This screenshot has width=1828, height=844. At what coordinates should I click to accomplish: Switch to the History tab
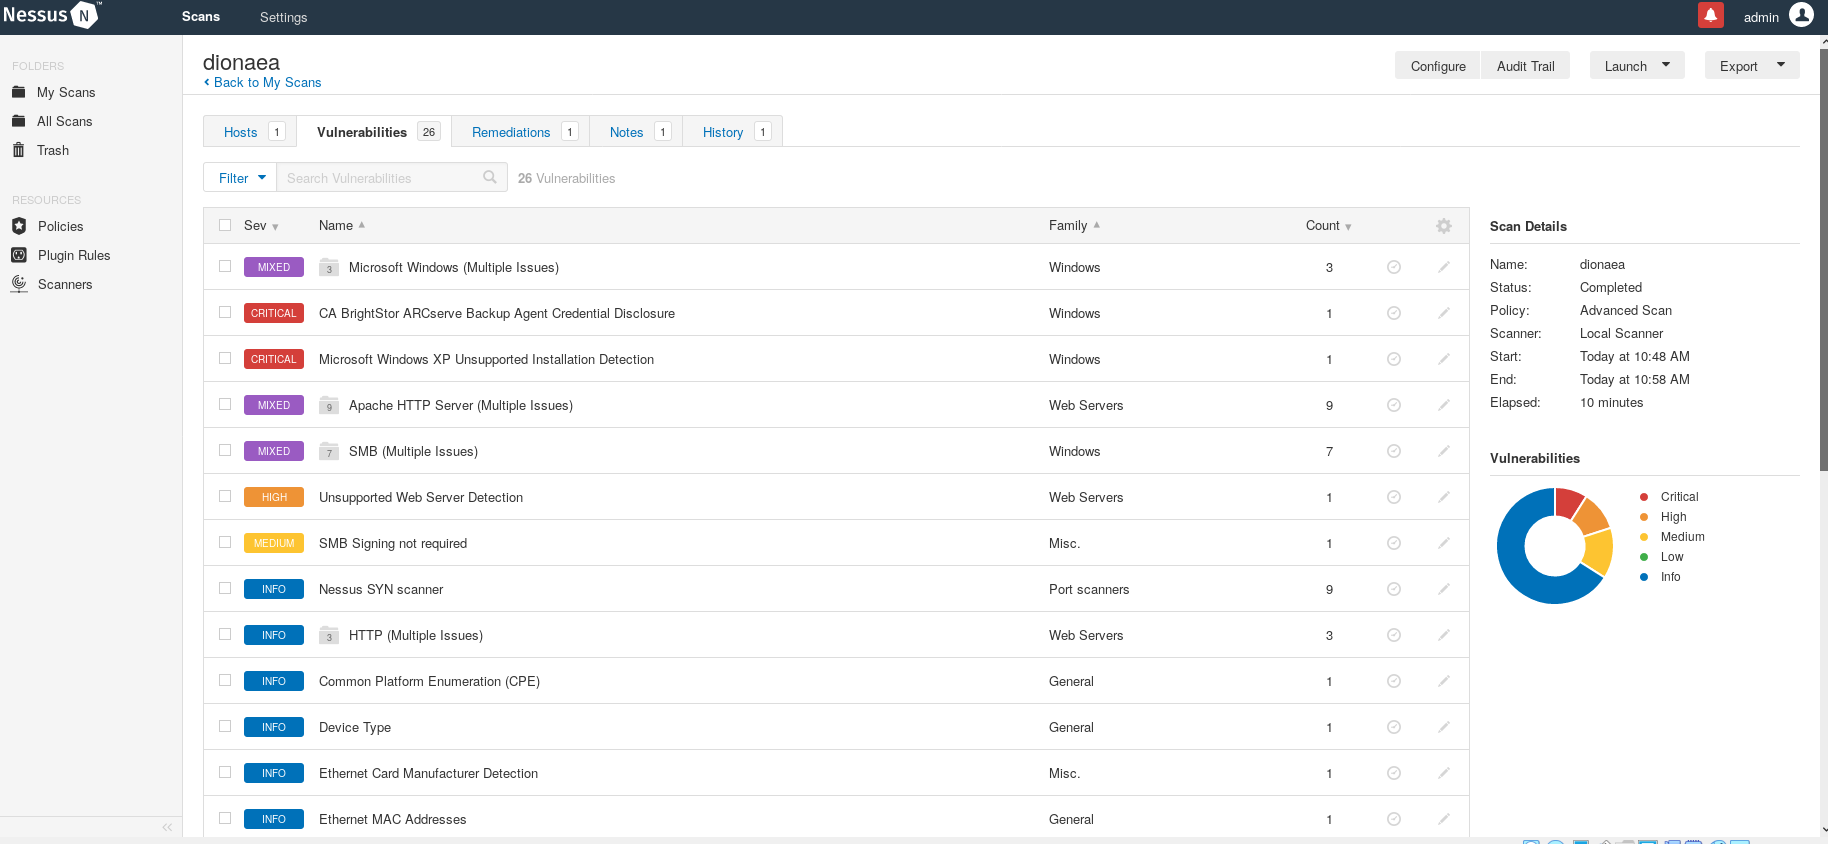(x=733, y=131)
